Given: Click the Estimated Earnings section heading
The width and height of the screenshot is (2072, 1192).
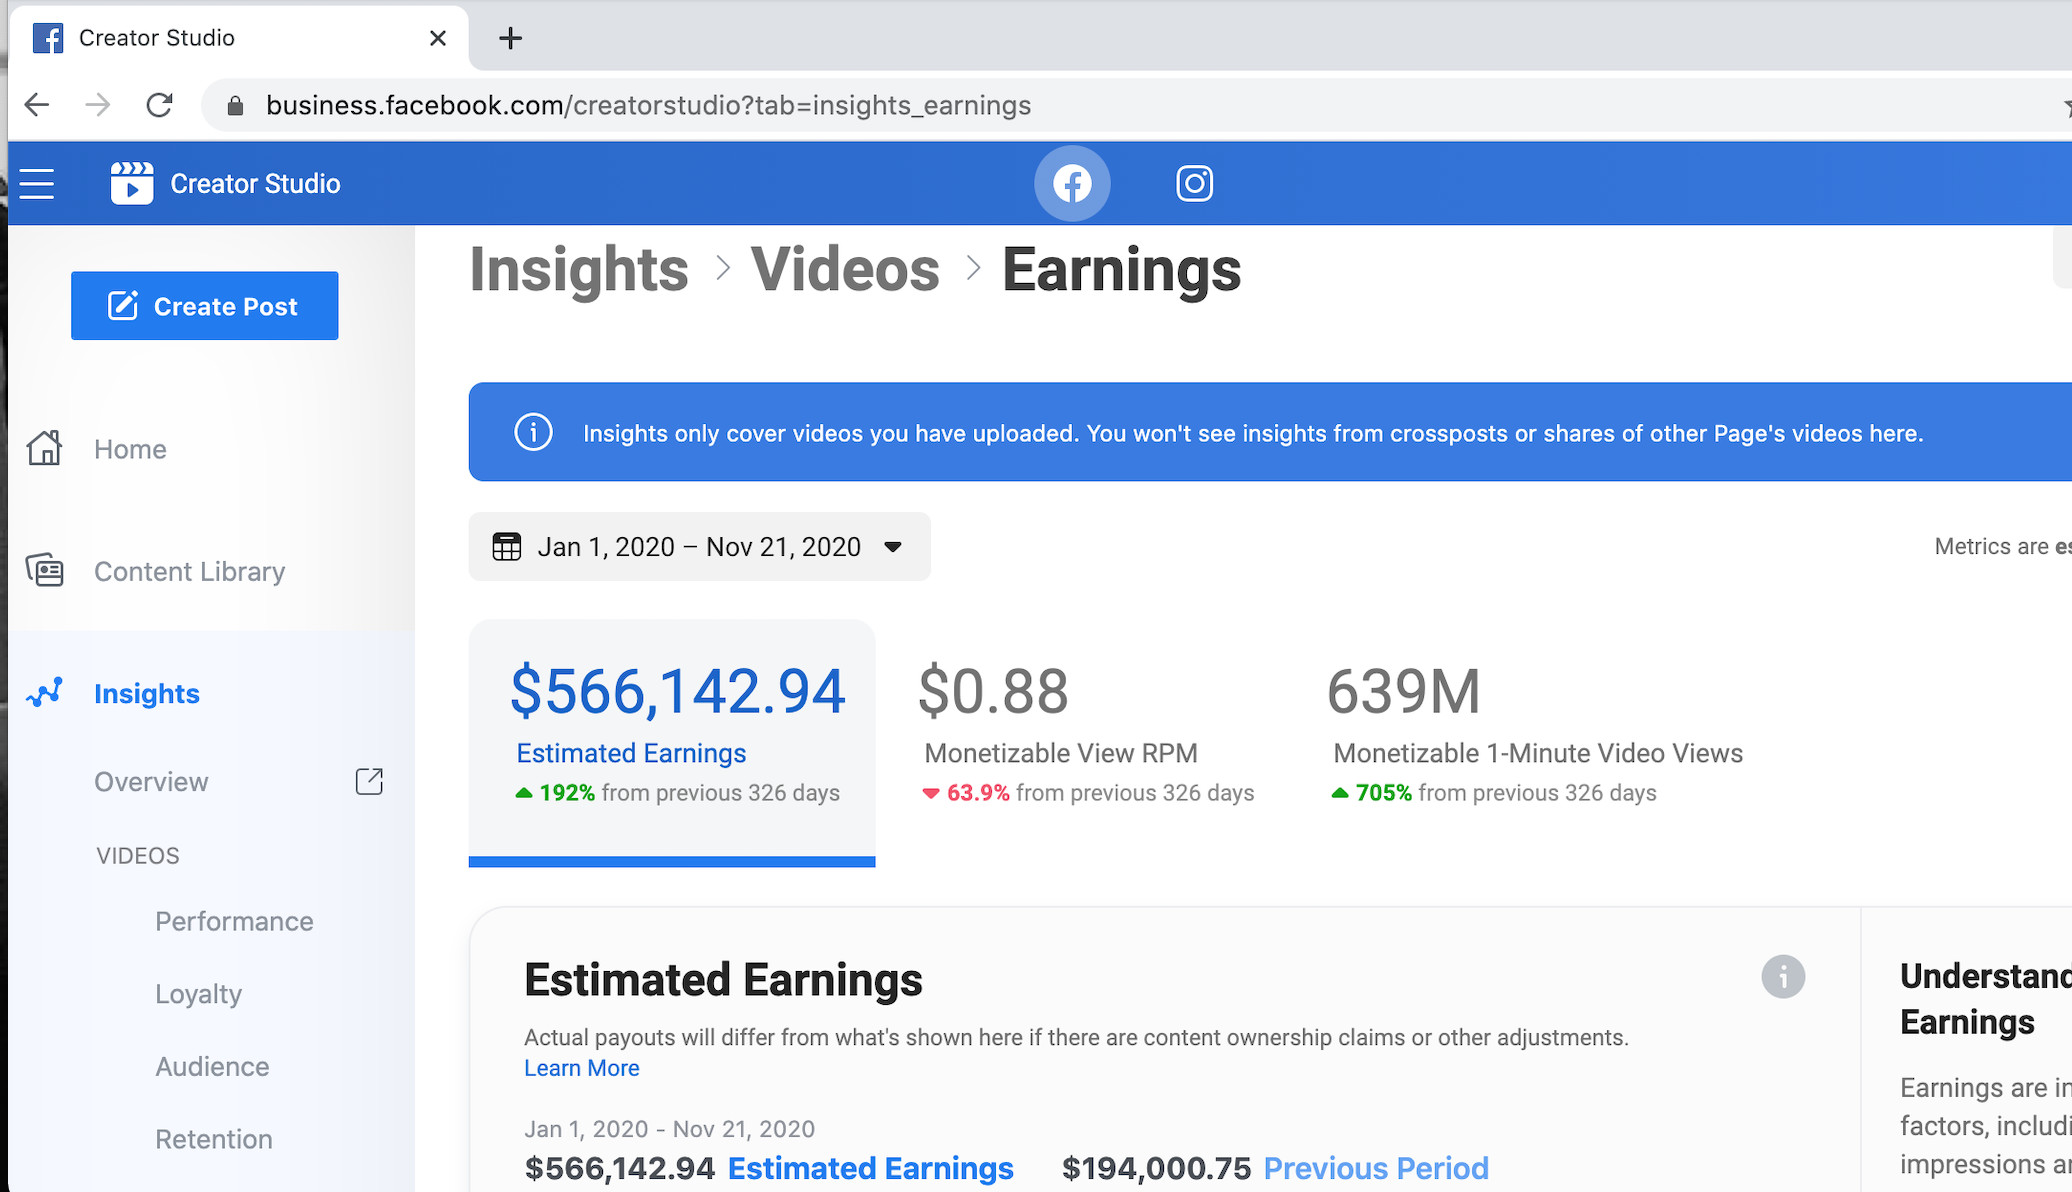Looking at the screenshot, I should [x=723, y=980].
